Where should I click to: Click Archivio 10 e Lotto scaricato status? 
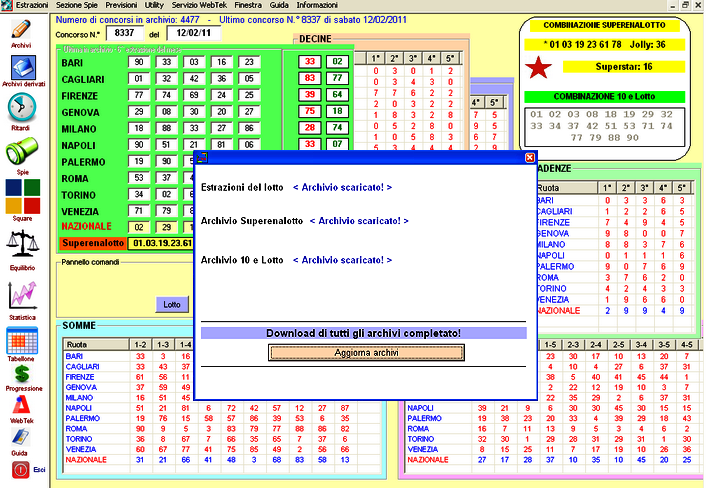click(342, 260)
